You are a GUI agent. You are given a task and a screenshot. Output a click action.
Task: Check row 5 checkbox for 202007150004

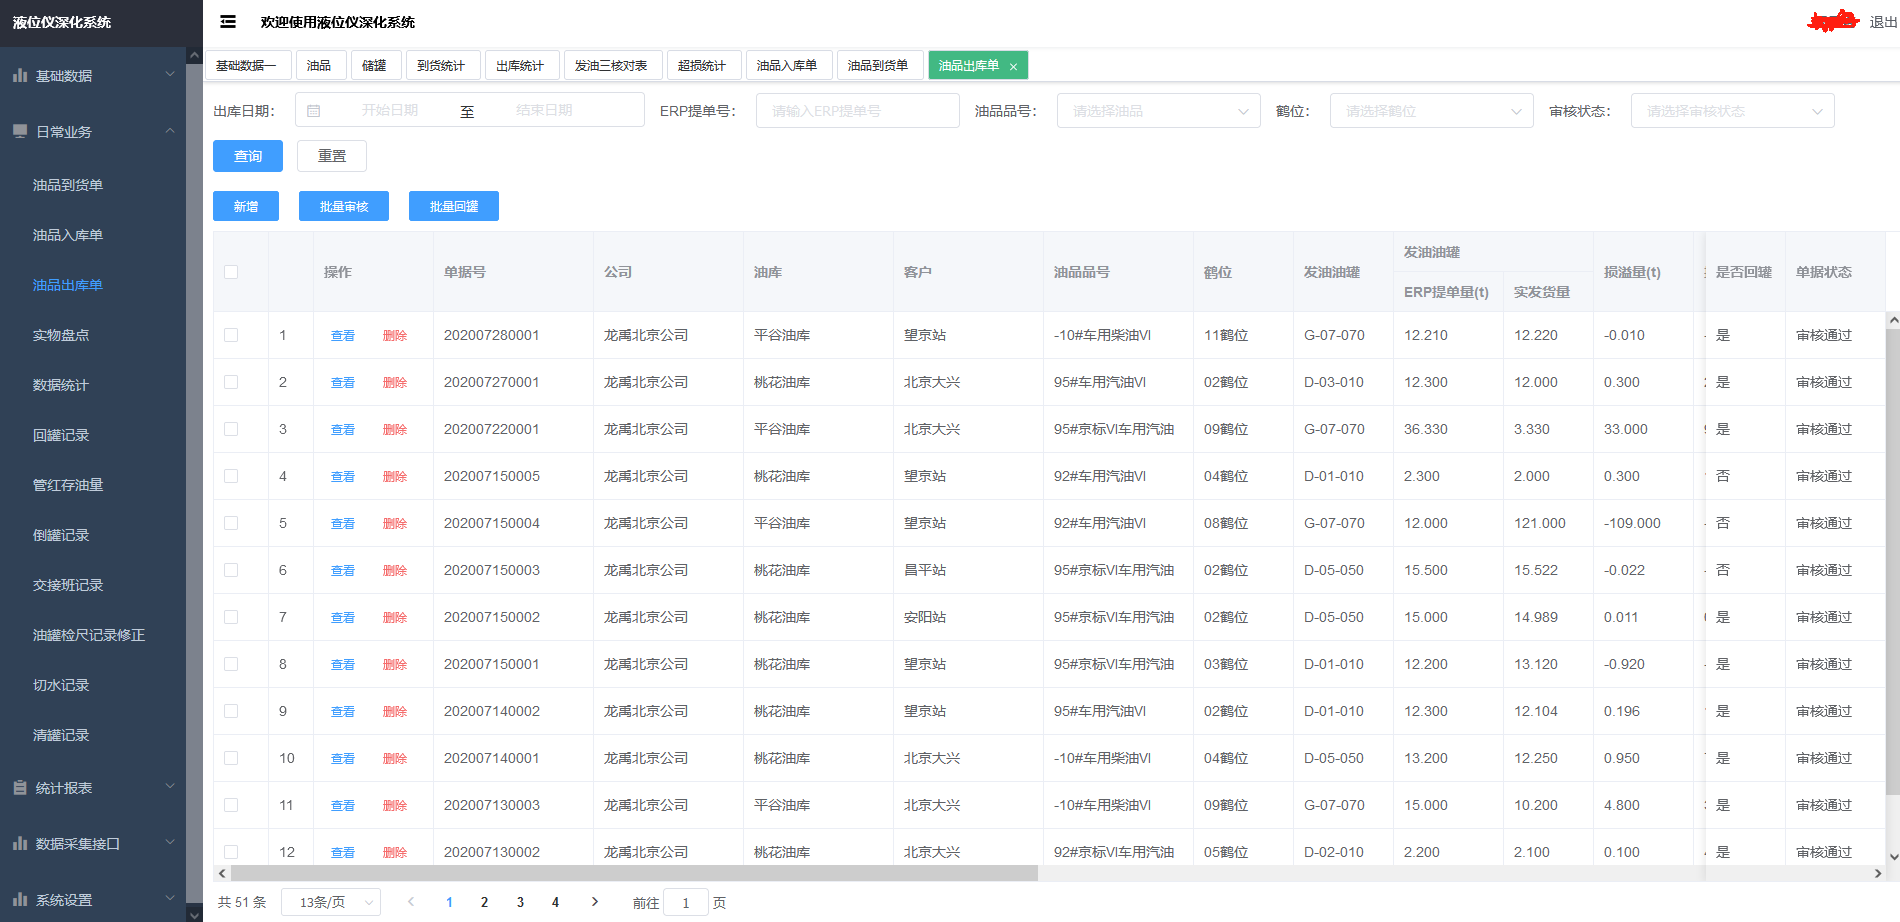click(231, 523)
